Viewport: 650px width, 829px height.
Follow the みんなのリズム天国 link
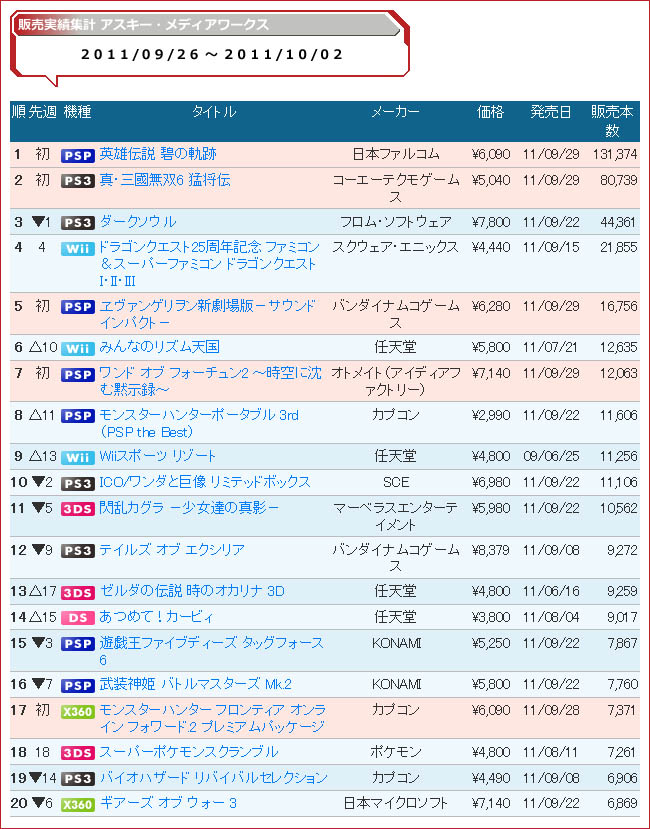[x=159, y=347]
